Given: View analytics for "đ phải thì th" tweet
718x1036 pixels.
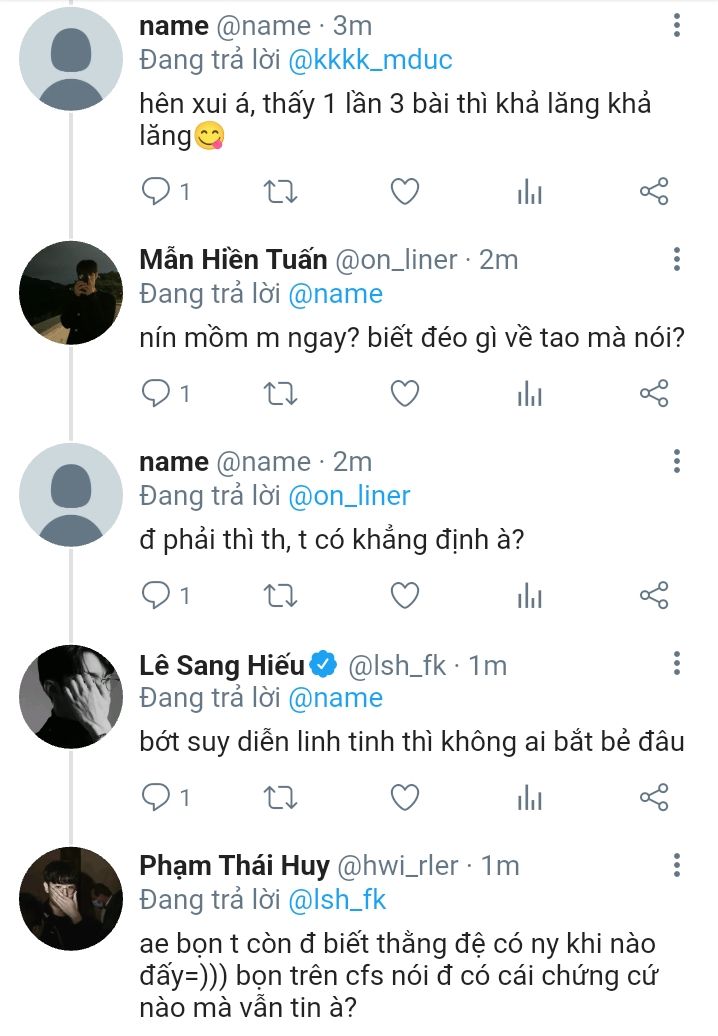Looking at the screenshot, I should pos(529,596).
